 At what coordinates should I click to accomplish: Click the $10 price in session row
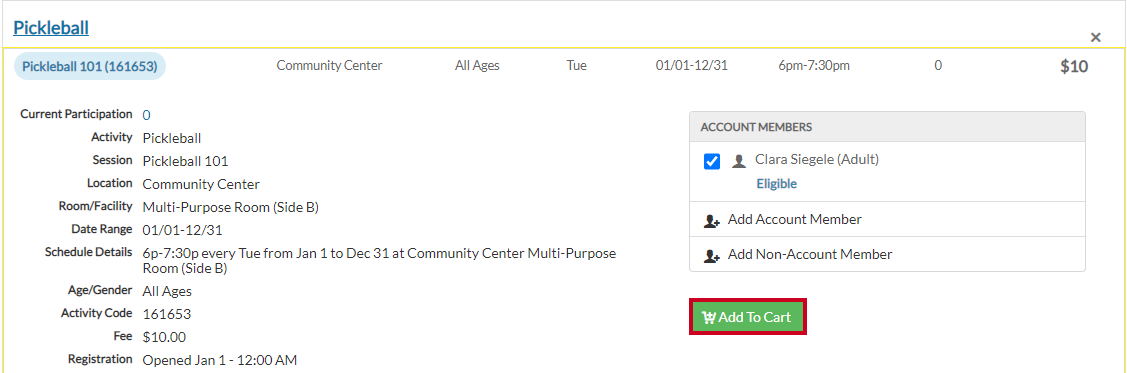click(x=1074, y=67)
